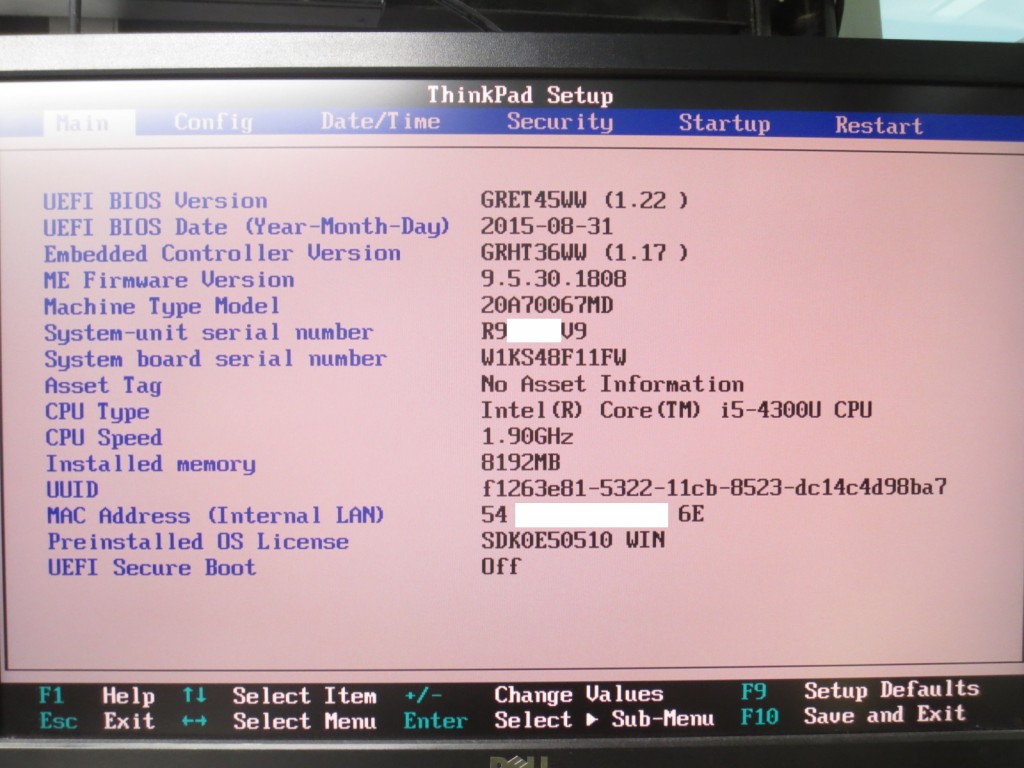Select MAC Address (Internal LAN) label
This screenshot has height=768, width=1024.
[x=215, y=515]
